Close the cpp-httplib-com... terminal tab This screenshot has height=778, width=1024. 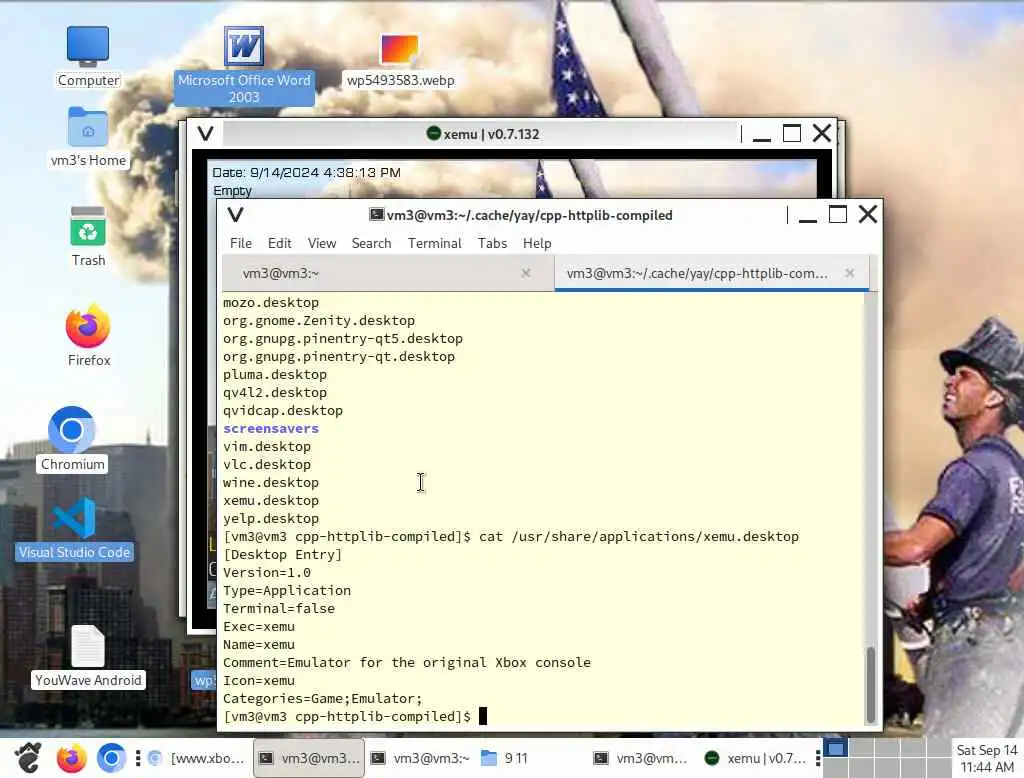[x=850, y=273]
